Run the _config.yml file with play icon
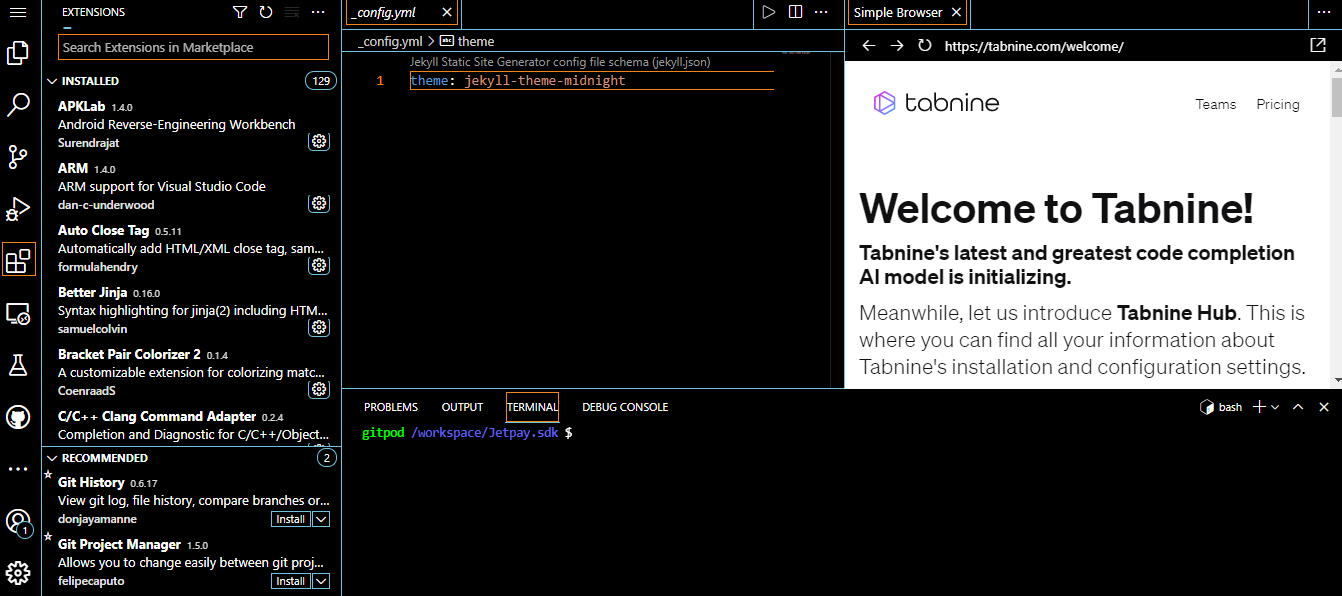This screenshot has width=1342, height=596. tap(768, 12)
